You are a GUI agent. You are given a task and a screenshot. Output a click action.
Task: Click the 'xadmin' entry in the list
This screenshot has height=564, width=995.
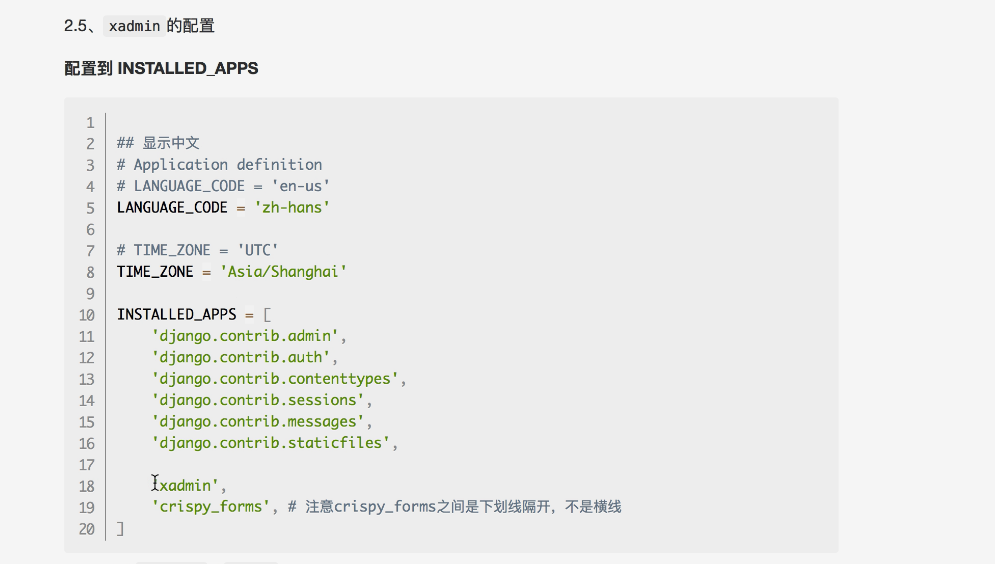point(188,486)
